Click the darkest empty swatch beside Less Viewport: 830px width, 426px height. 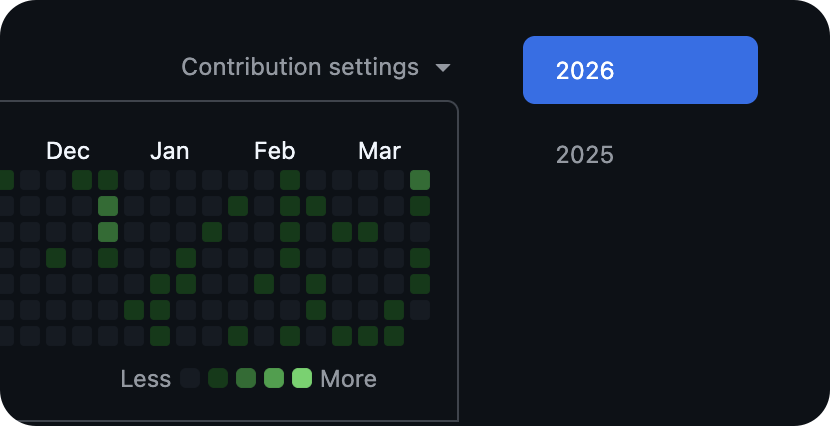pos(190,378)
